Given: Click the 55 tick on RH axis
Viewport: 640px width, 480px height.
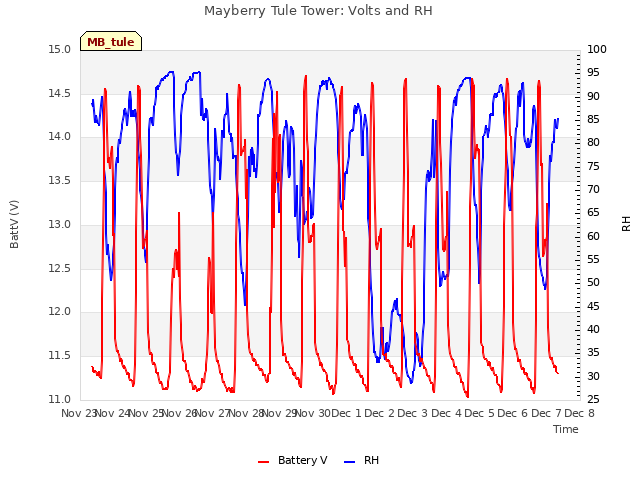Looking at the screenshot, I should click(x=593, y=260).
